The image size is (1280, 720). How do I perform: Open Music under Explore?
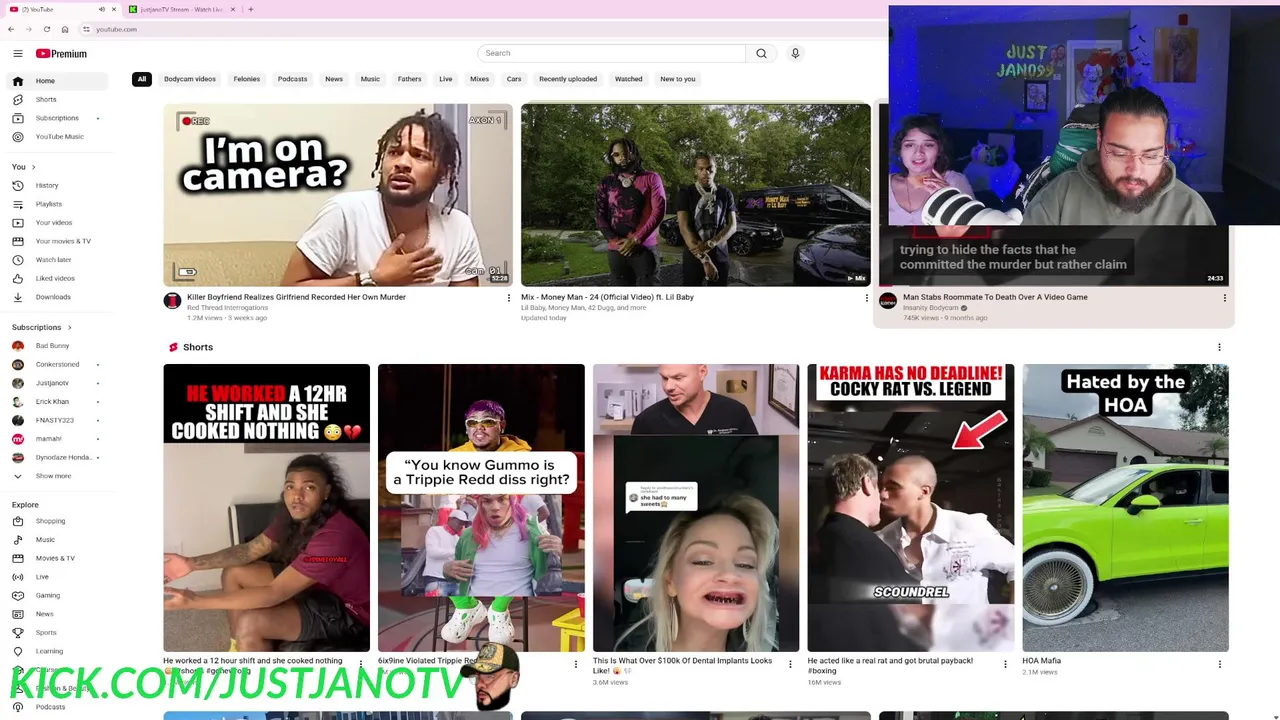pos(60,539)
